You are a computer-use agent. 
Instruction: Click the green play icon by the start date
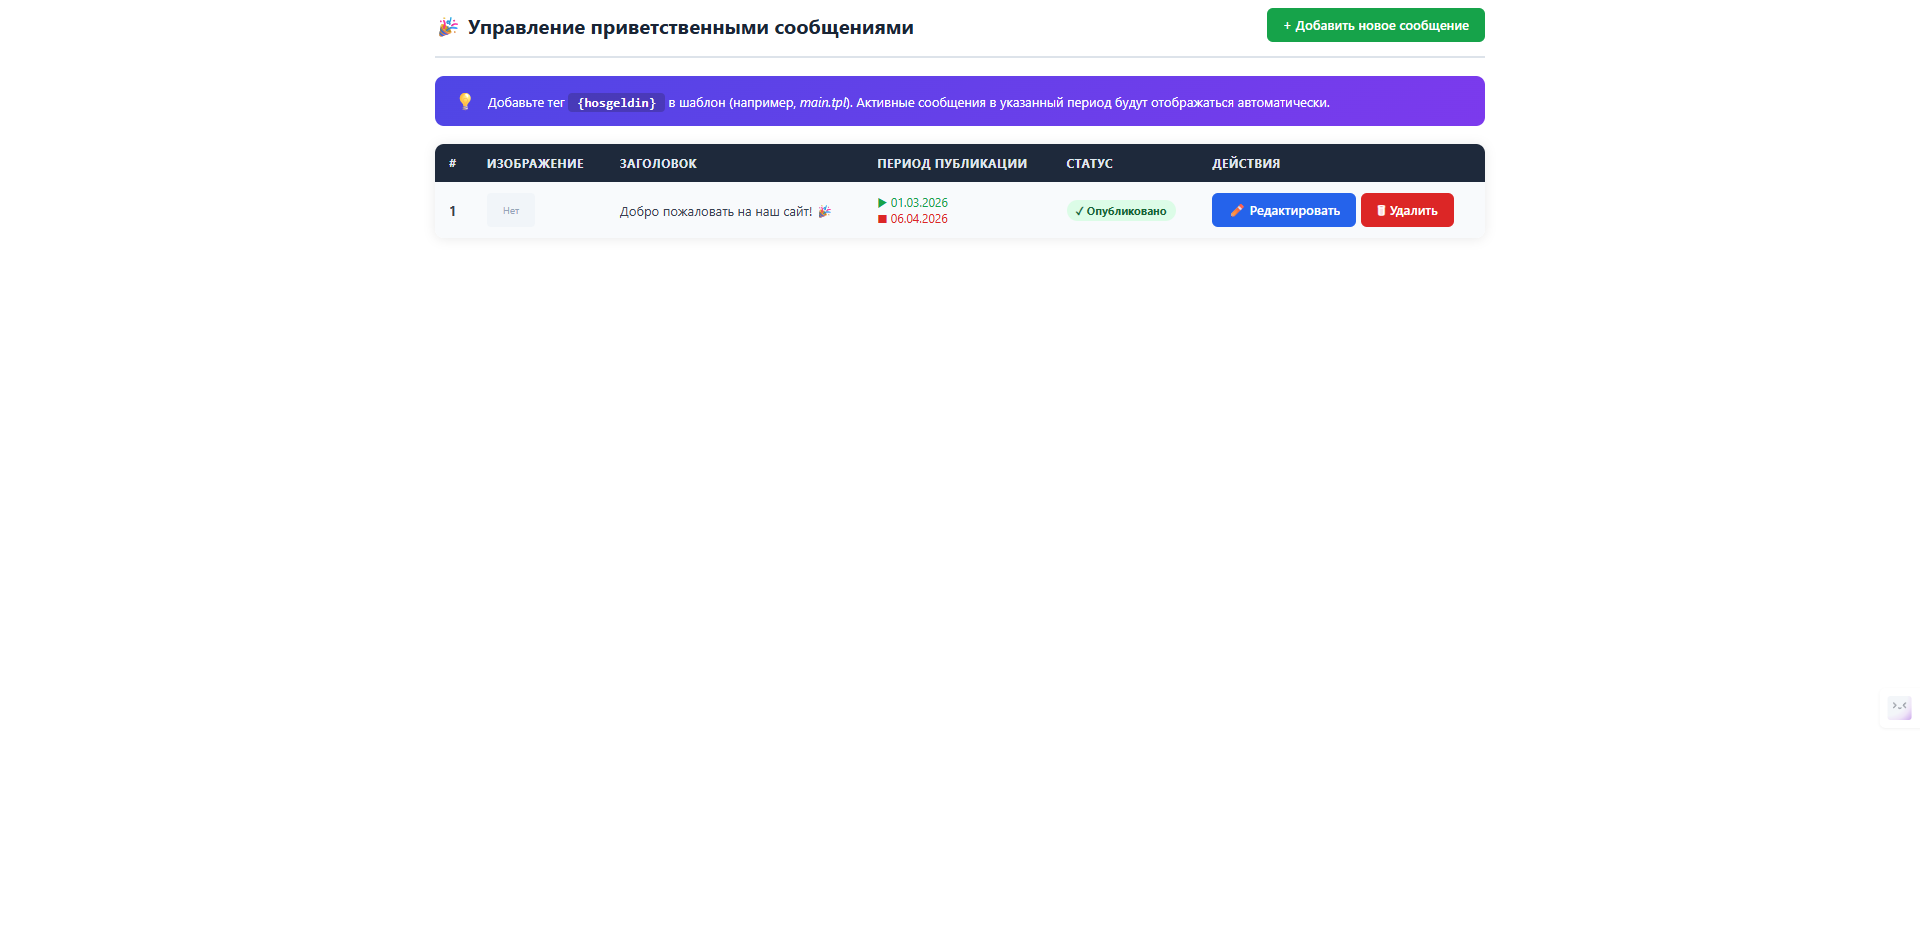coord(882,203)
